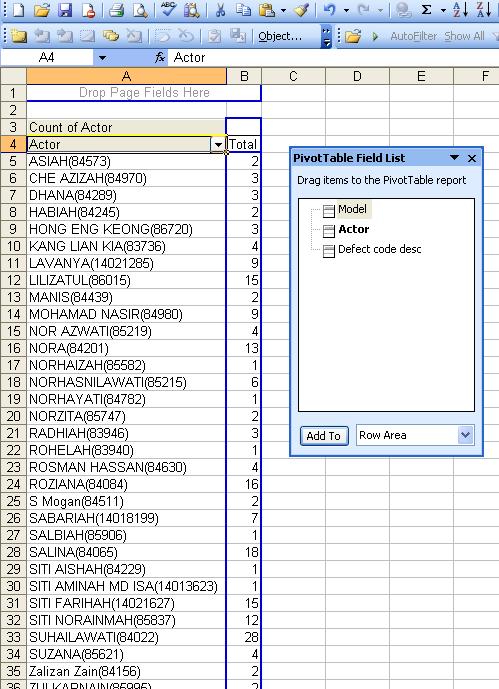
Task: Click the AutoFilter toolbar button
Action: click(413, 36)
